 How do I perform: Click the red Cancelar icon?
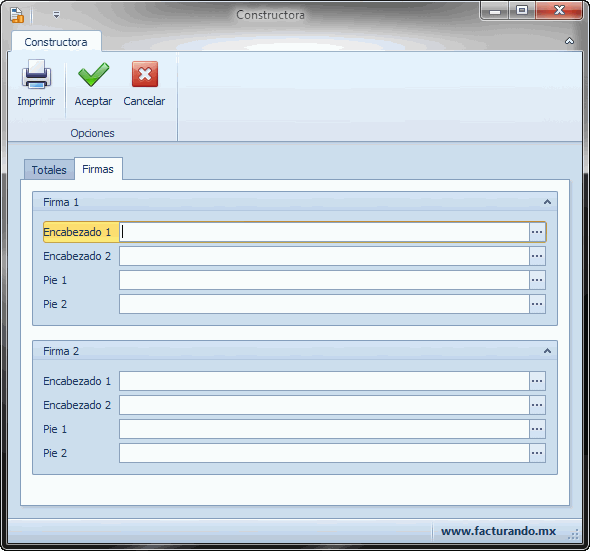tap(144, 74)
